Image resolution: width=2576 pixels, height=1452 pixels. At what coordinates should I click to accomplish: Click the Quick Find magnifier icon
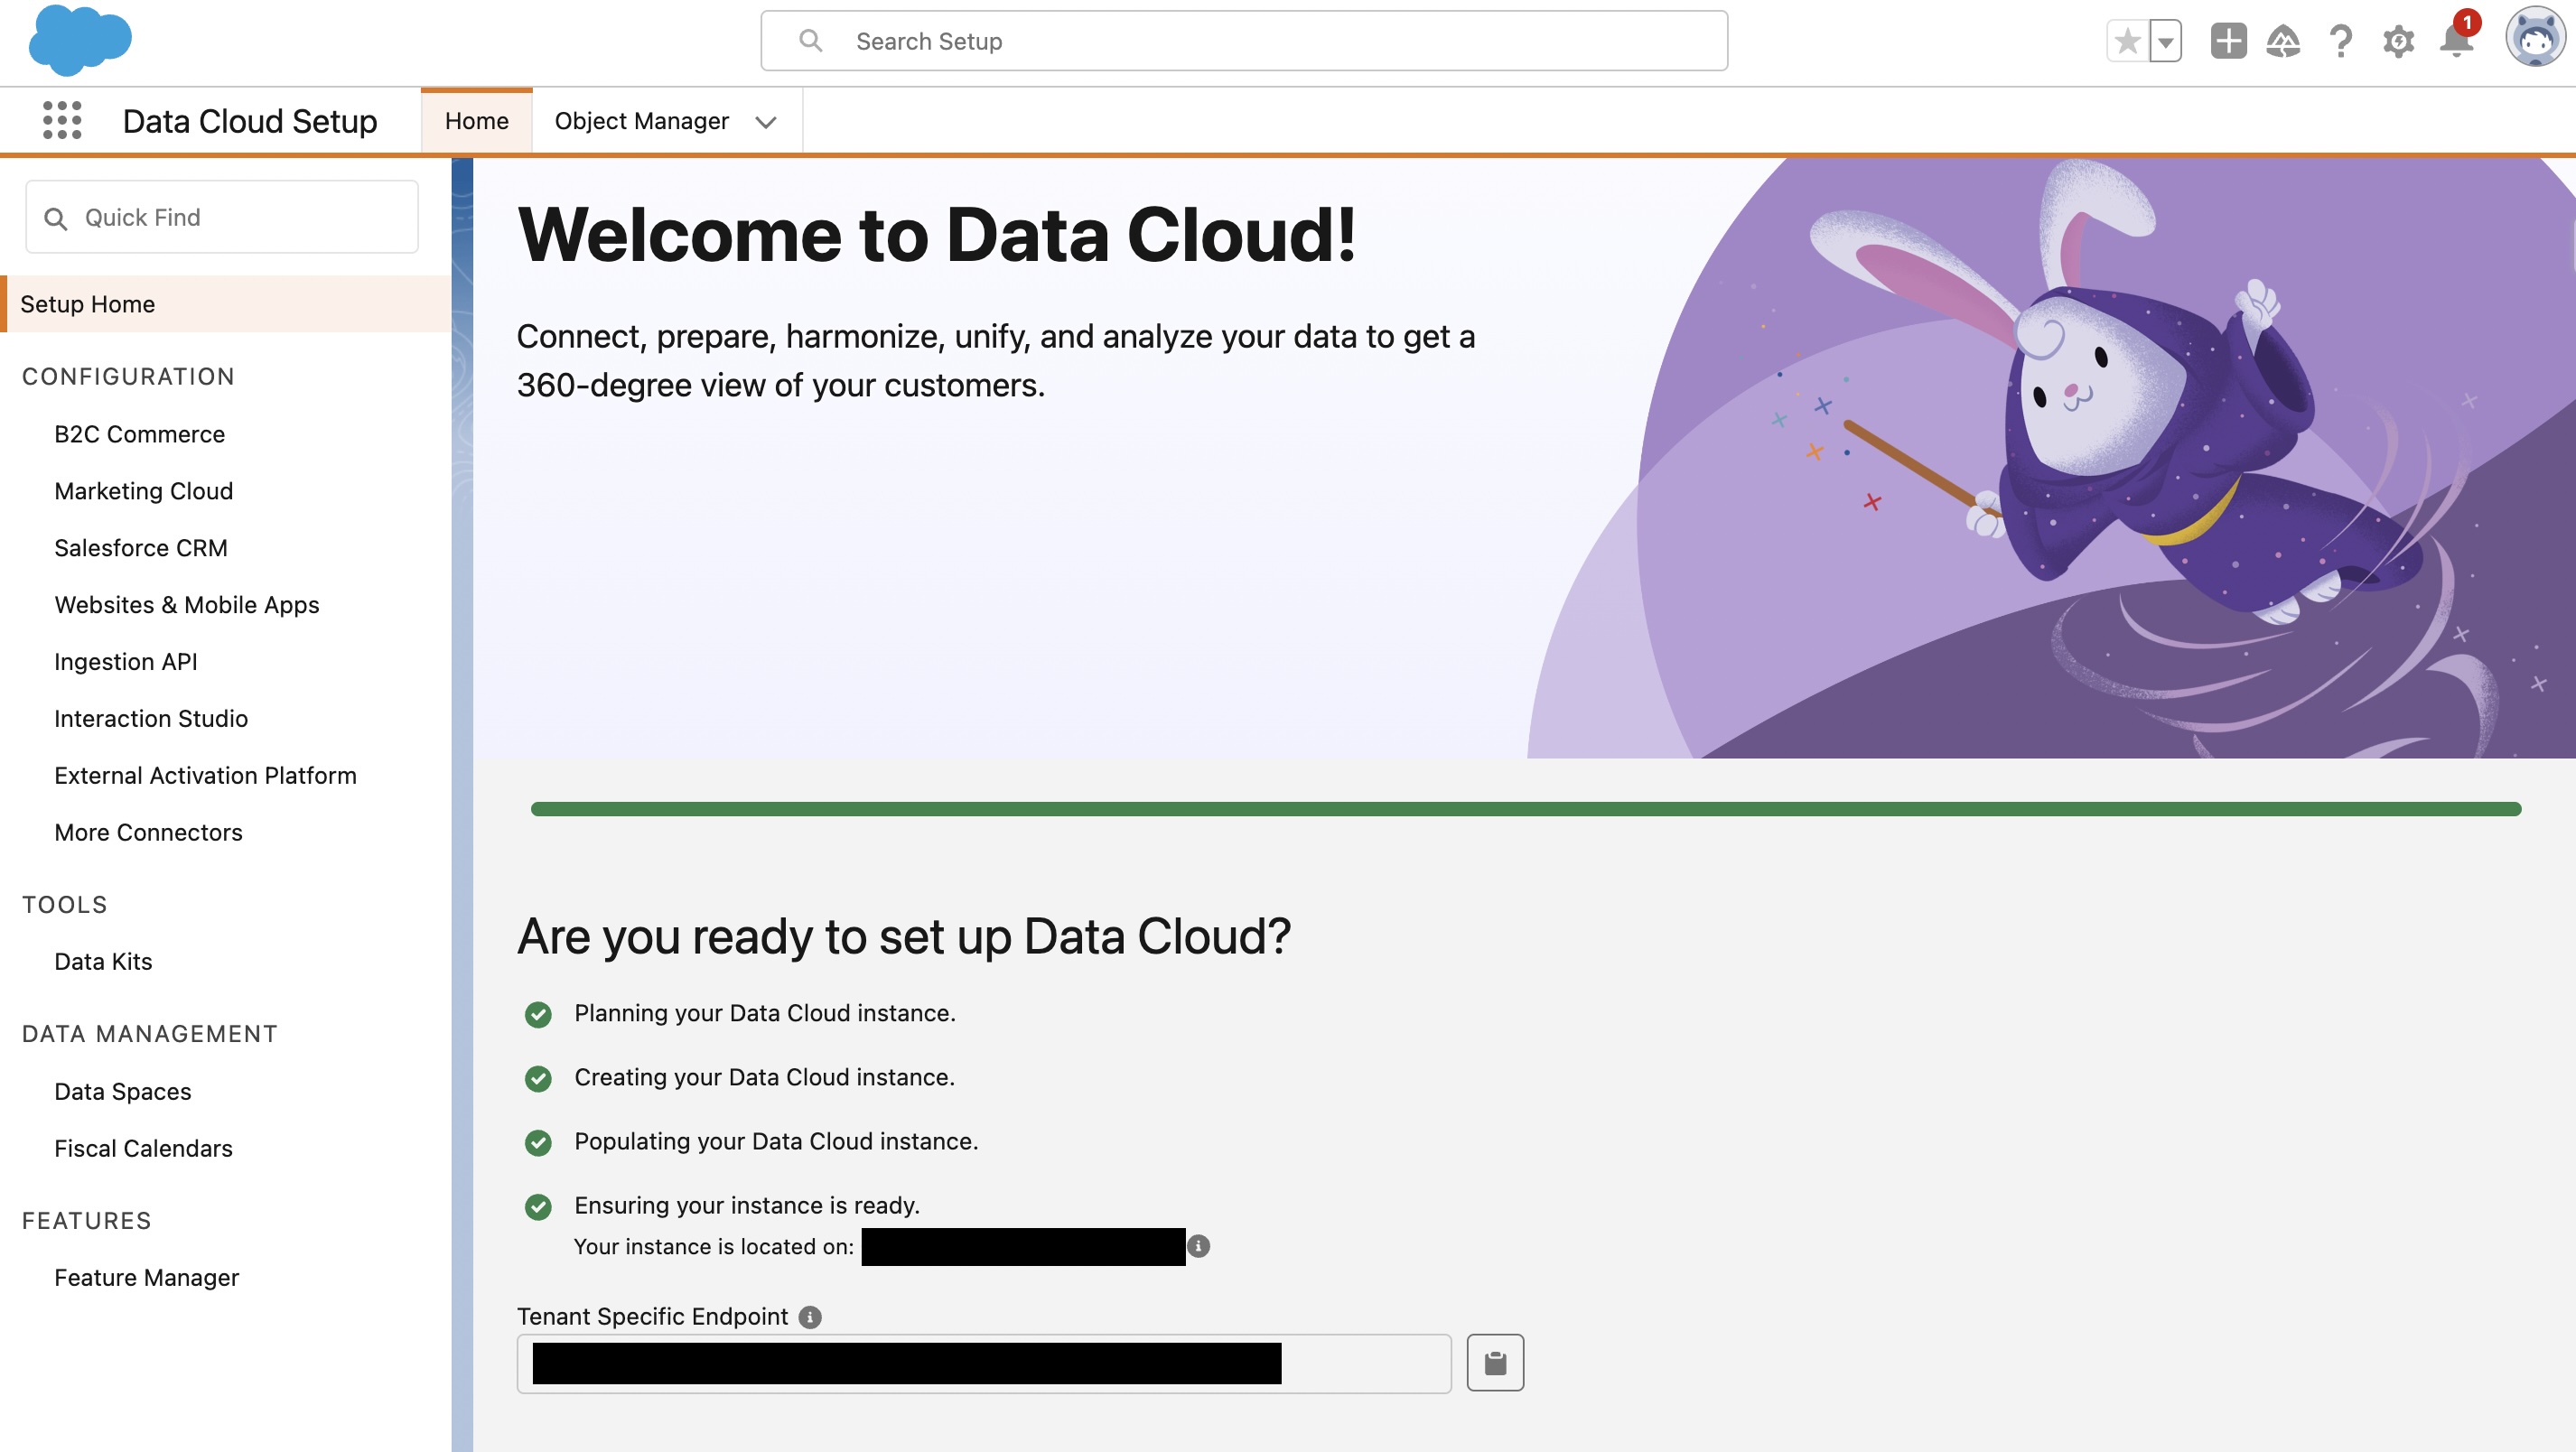pyautogui.click(x=56, y=219)
